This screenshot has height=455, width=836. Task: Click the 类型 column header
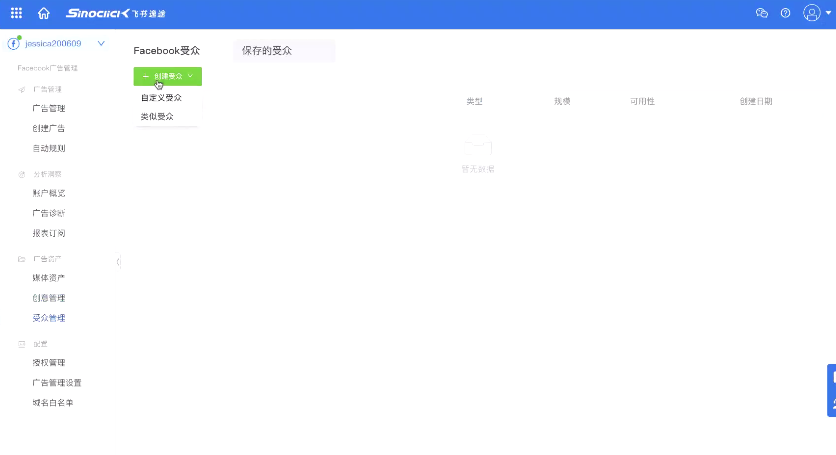(474, 101)
